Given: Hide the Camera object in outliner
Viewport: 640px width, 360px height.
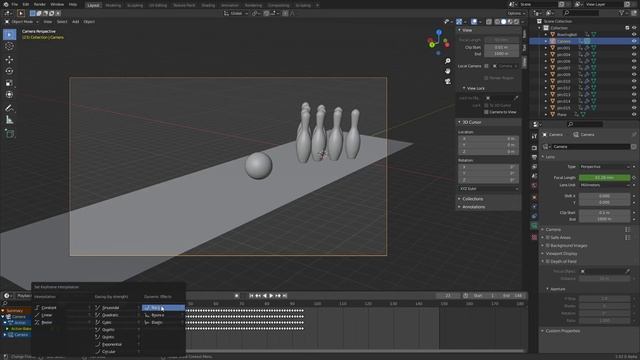Looking at the screenshot, I should tap(634, 41).
